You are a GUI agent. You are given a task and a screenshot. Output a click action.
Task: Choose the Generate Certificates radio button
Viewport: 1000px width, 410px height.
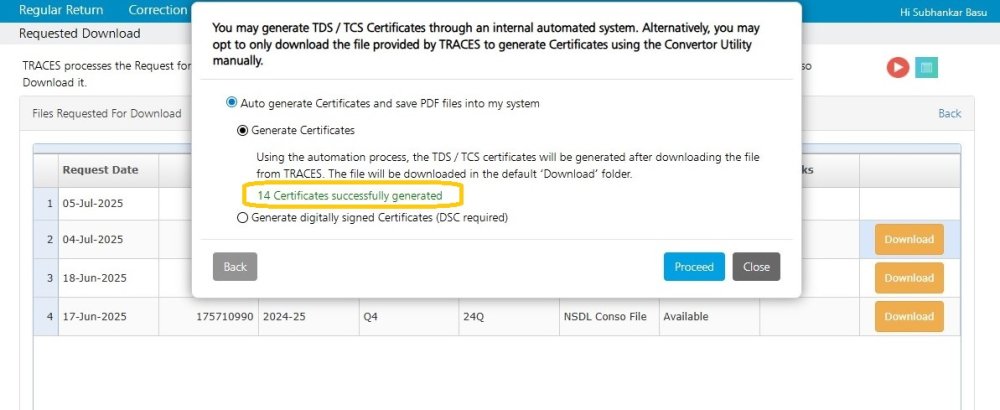(x=242, y=130)
